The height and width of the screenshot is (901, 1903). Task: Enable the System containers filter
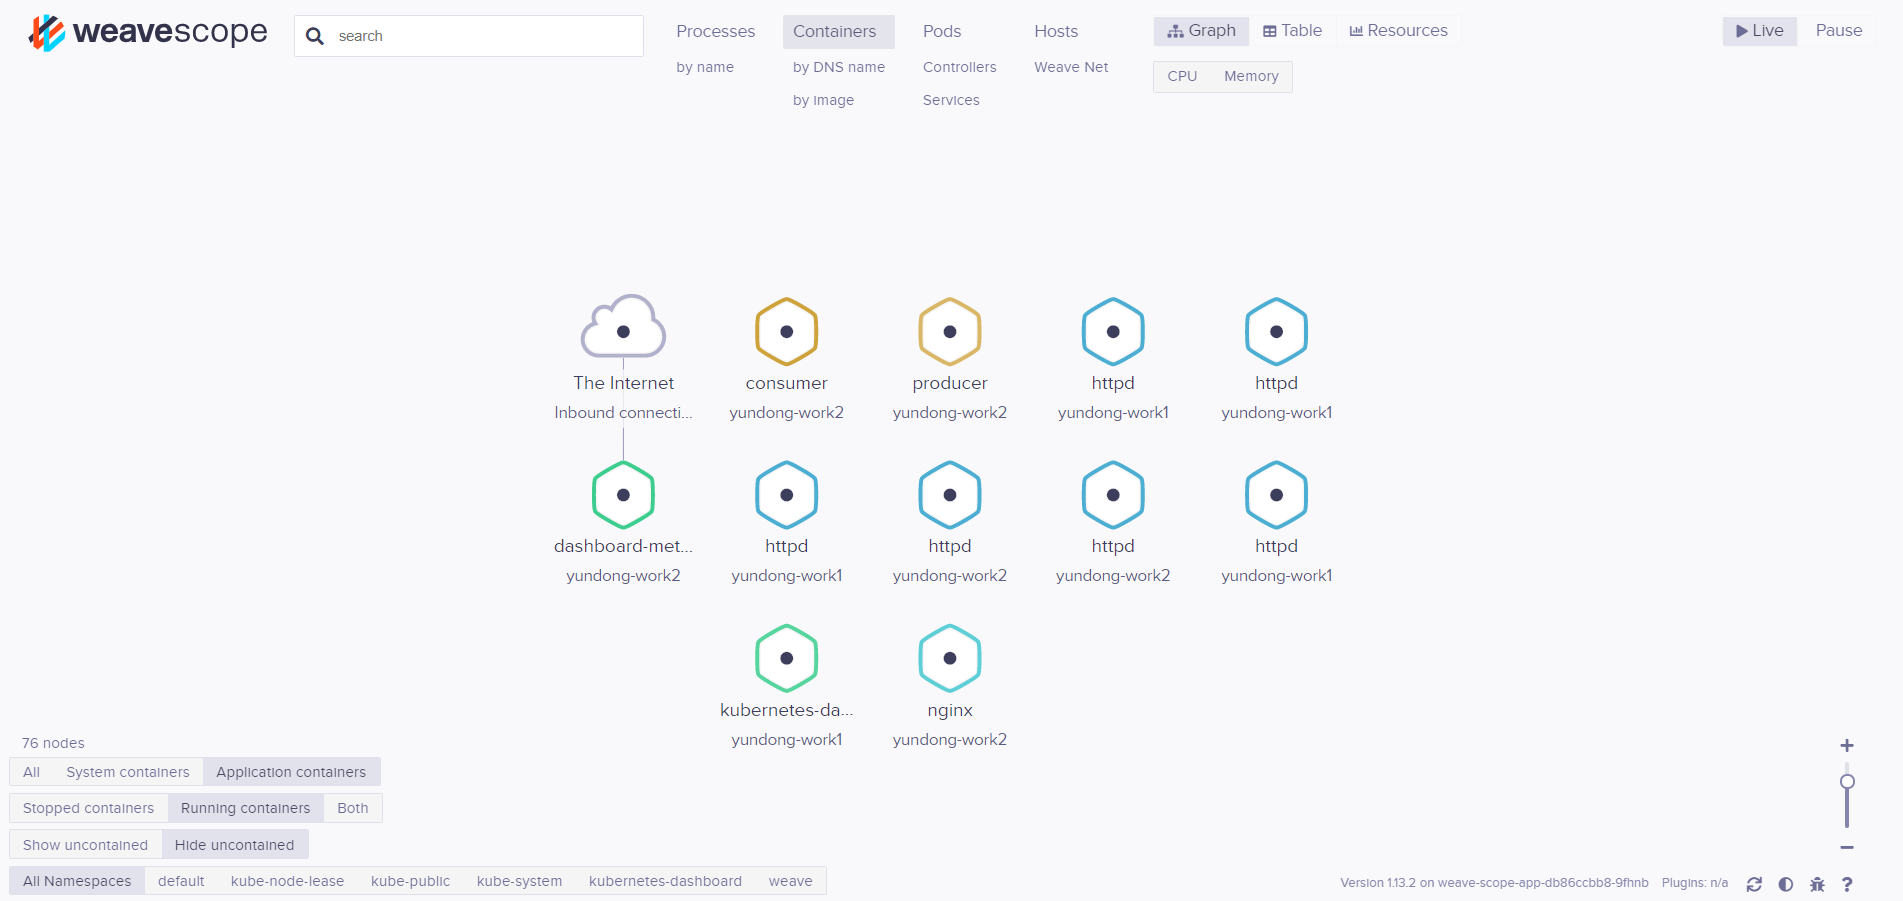tap(128, 771)
